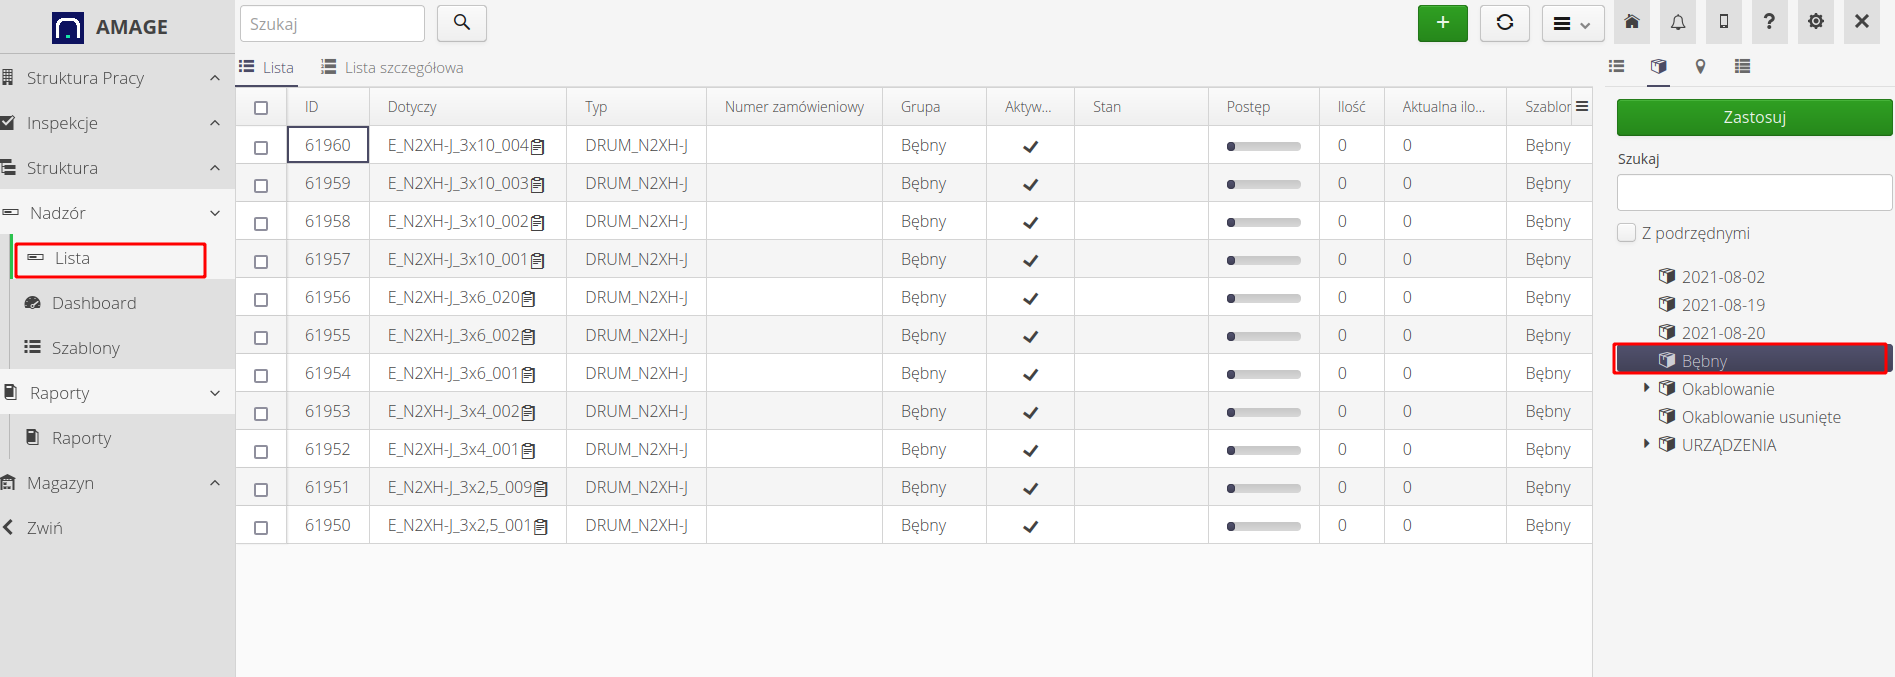Image resolution: width=1895 pixels, height=677 pixels.
Task: Switch to the map pin location panel tab
Action: [1700, 67]
